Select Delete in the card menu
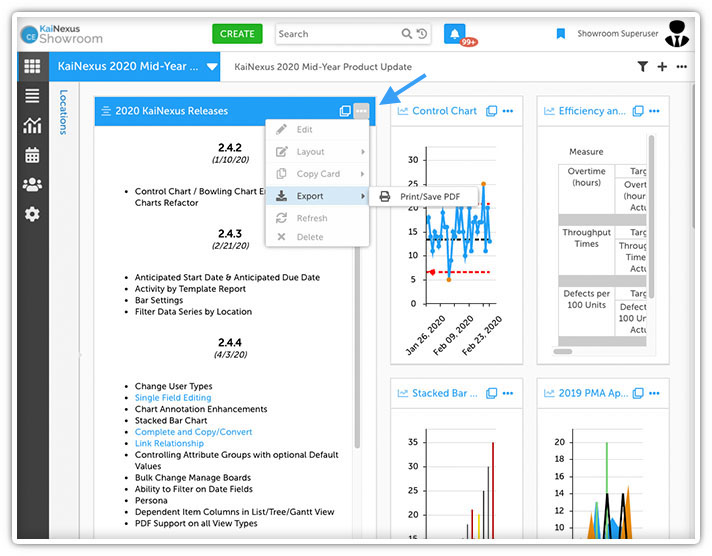The height and width of the screenshot is (556, 712). point(317,237)
